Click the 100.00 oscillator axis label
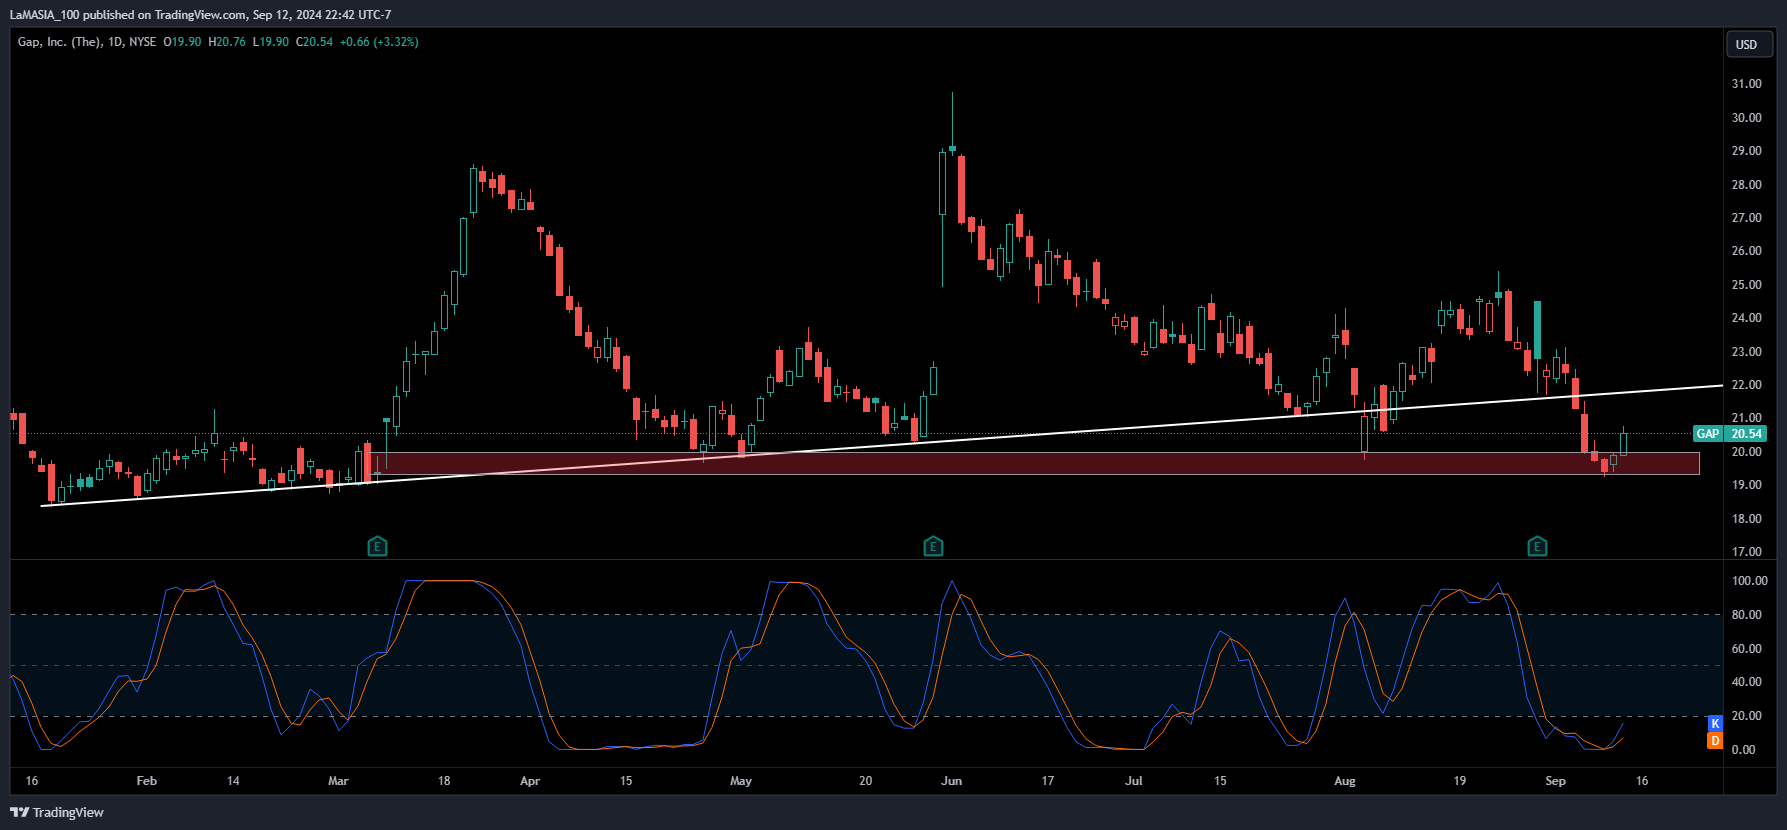The width and height of the screenshot is (1787, 830). click(1750, 581)
